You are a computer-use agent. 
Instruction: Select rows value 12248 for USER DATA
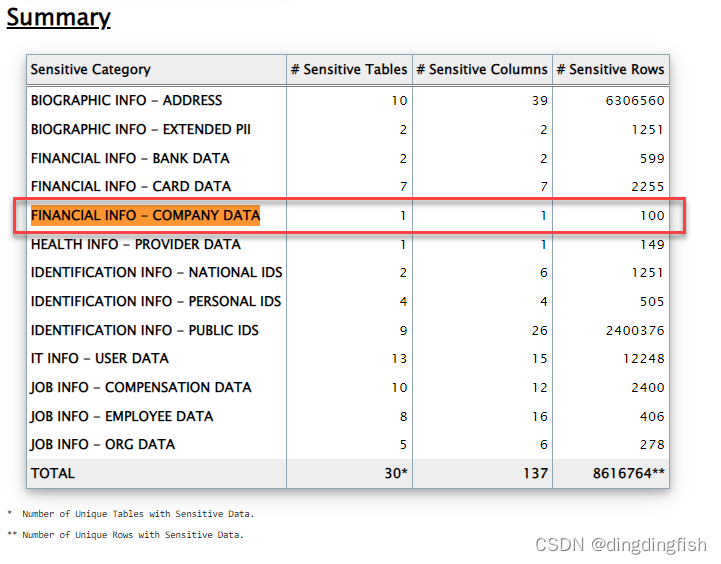(x=644, y=359)
